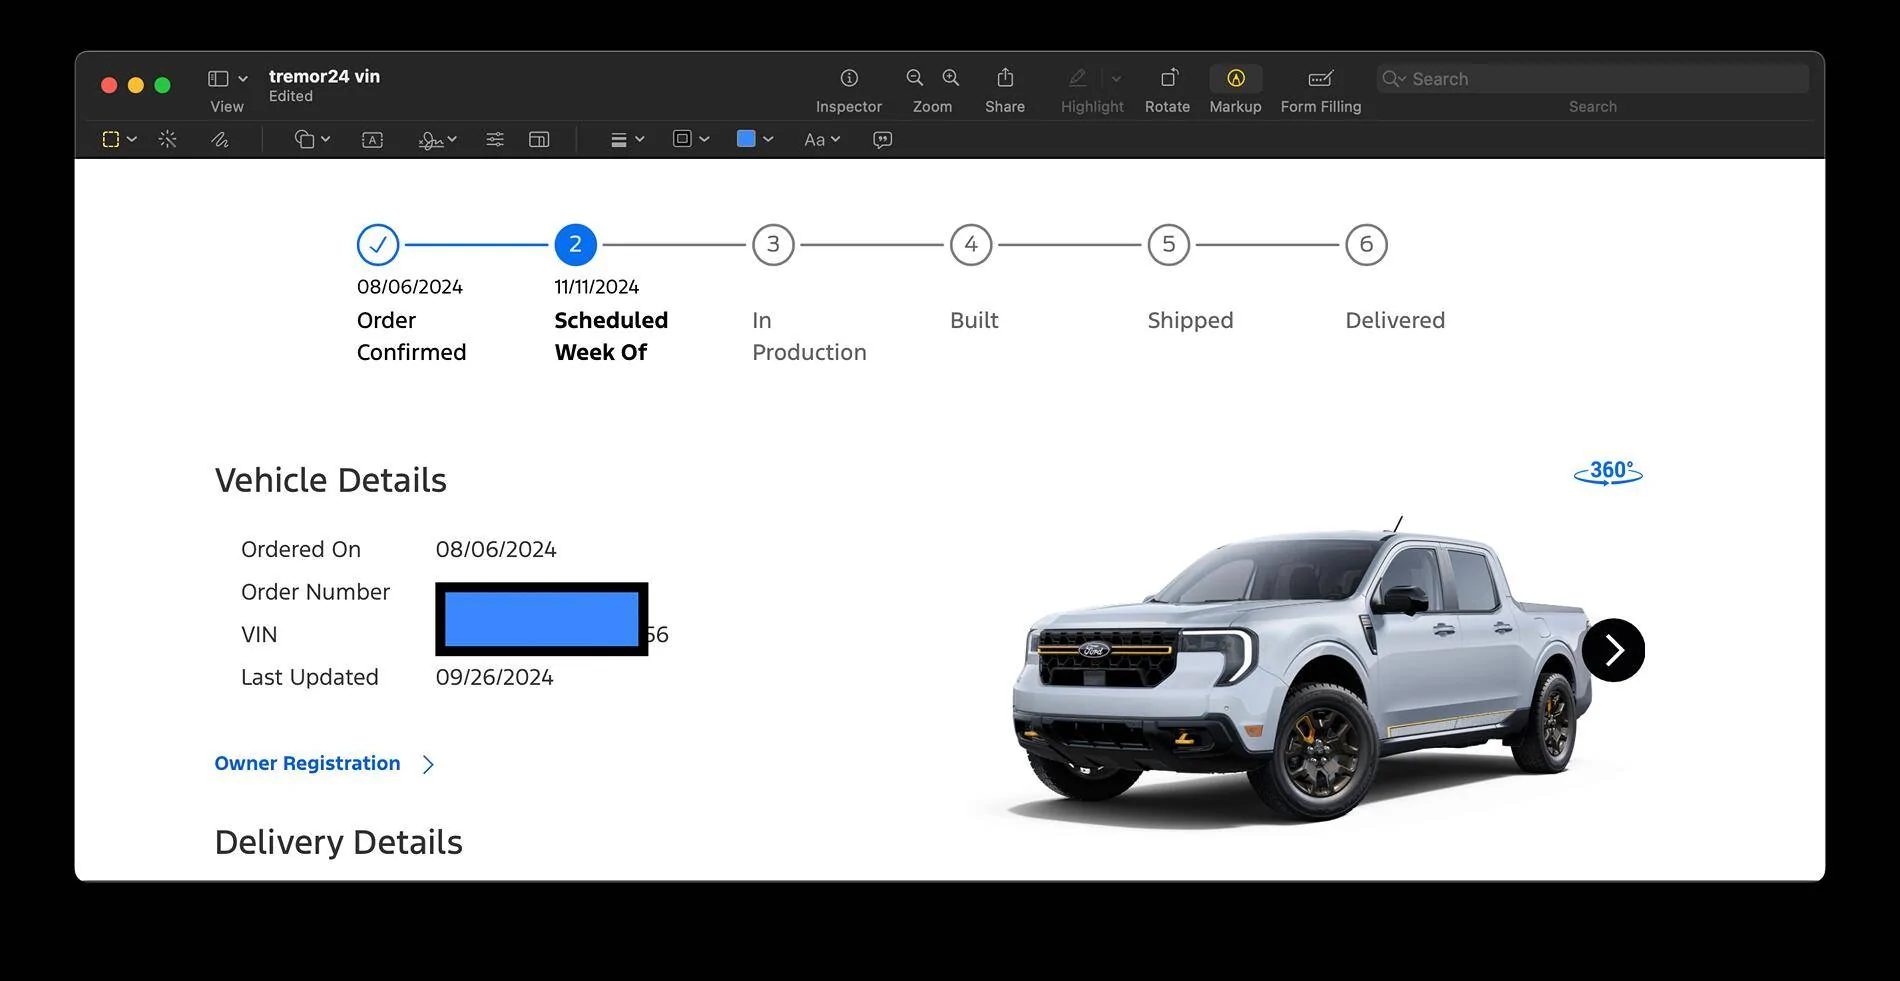Click the "Delivered" step label
1900x981 pixels.
1395,320
